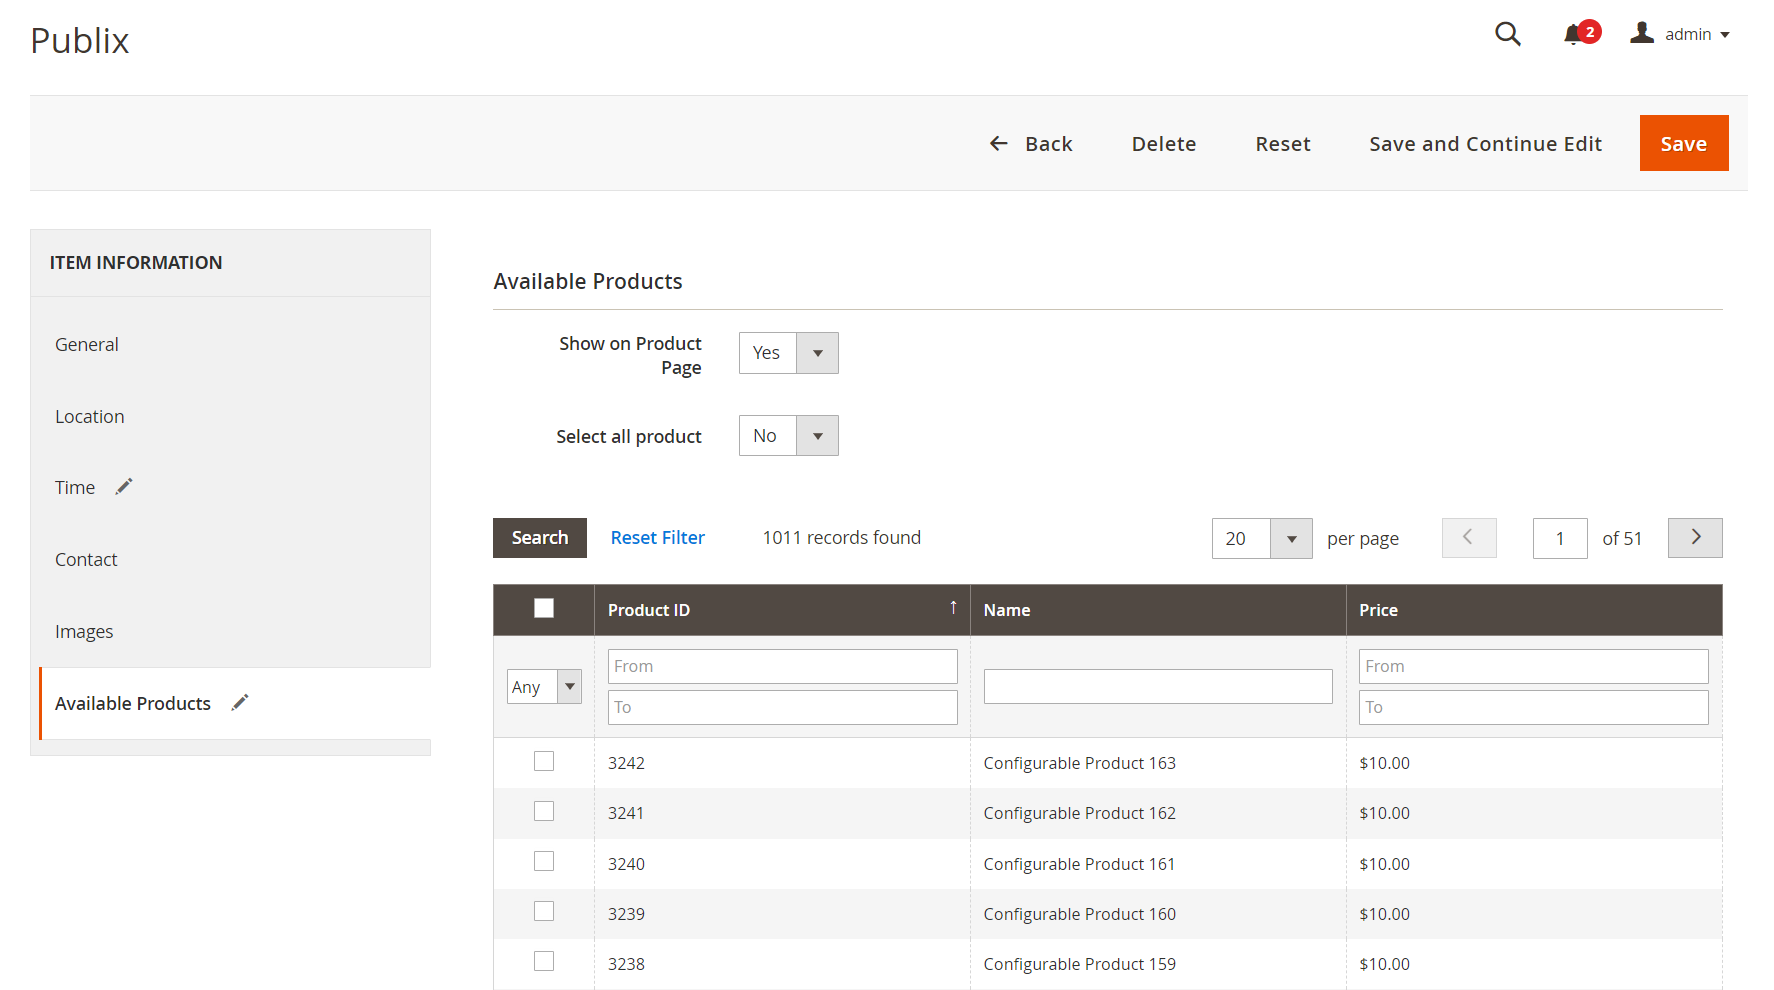Click the Name filter input field

pos(1157,687)
